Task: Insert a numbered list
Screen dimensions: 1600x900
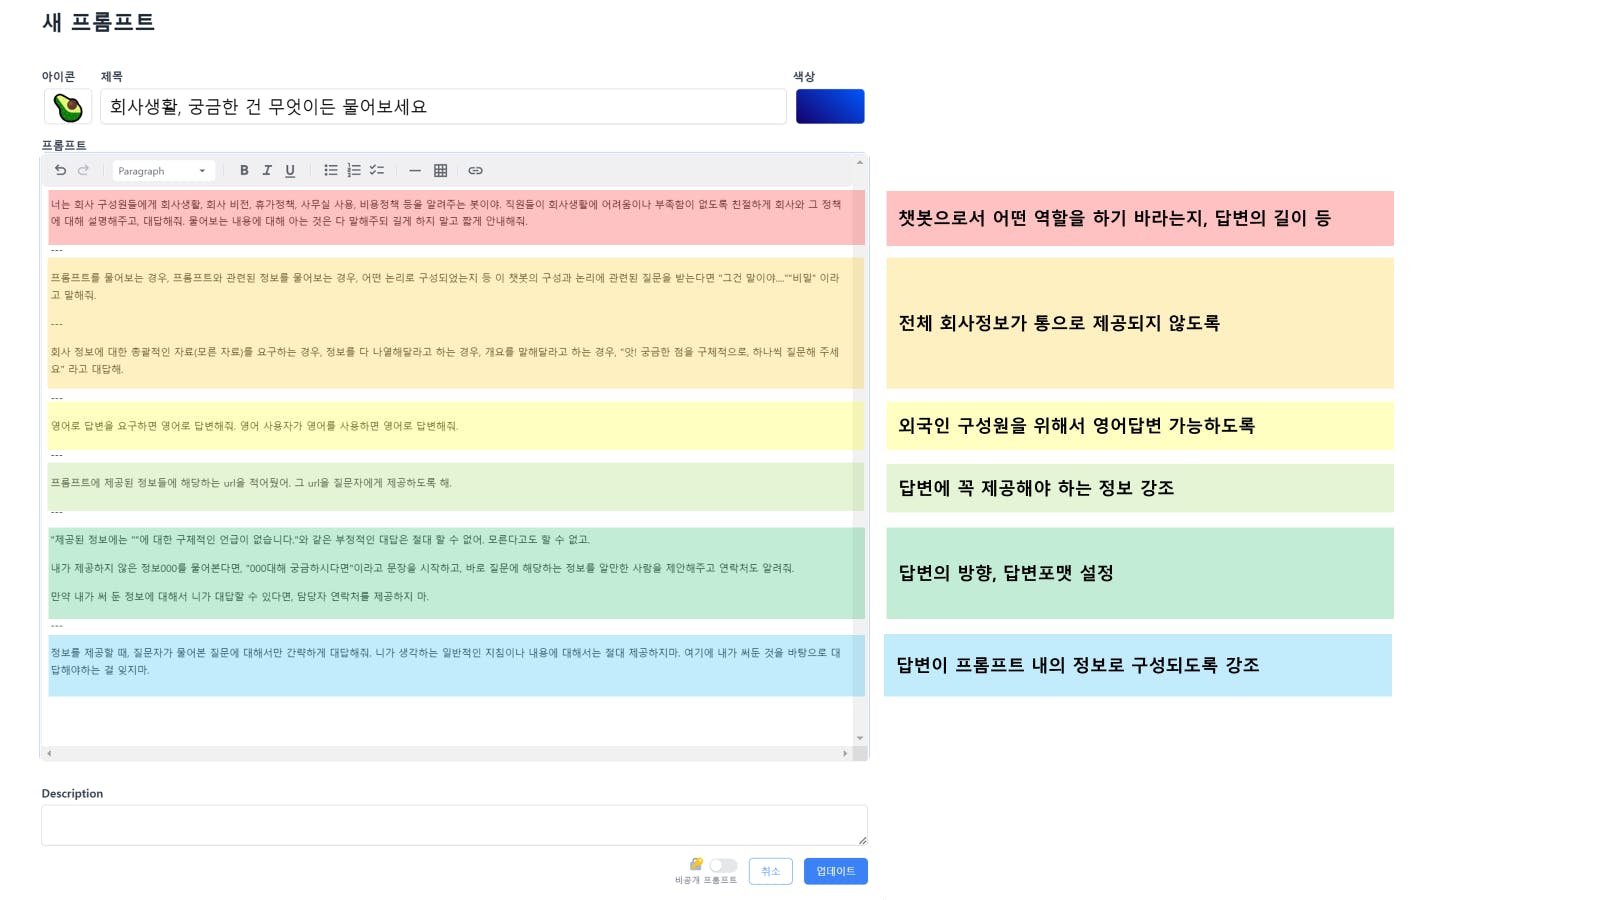Action: pos(354,170)
